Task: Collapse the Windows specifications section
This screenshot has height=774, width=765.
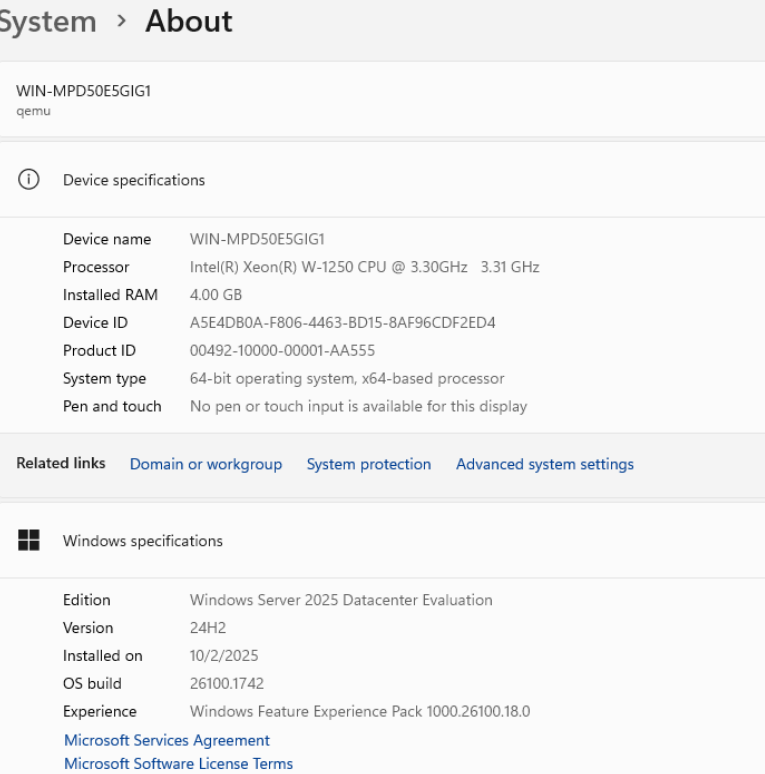Action: 143,541
